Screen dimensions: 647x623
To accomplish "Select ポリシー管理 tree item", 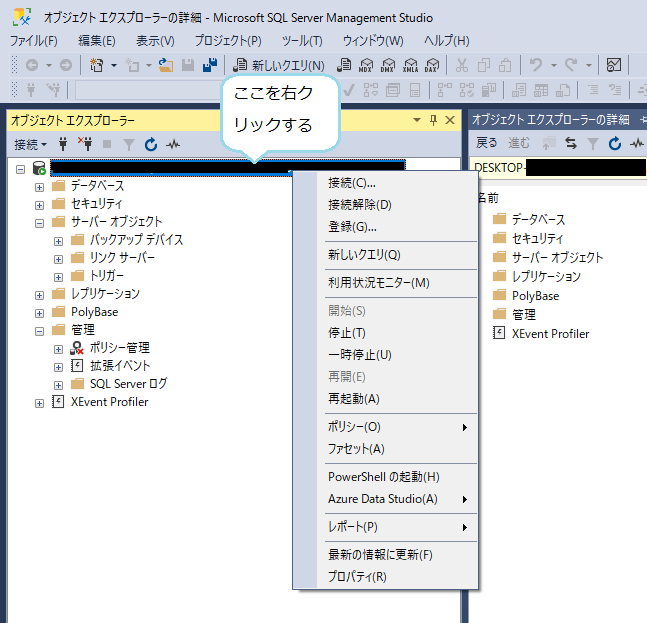I will pos(120,348).
